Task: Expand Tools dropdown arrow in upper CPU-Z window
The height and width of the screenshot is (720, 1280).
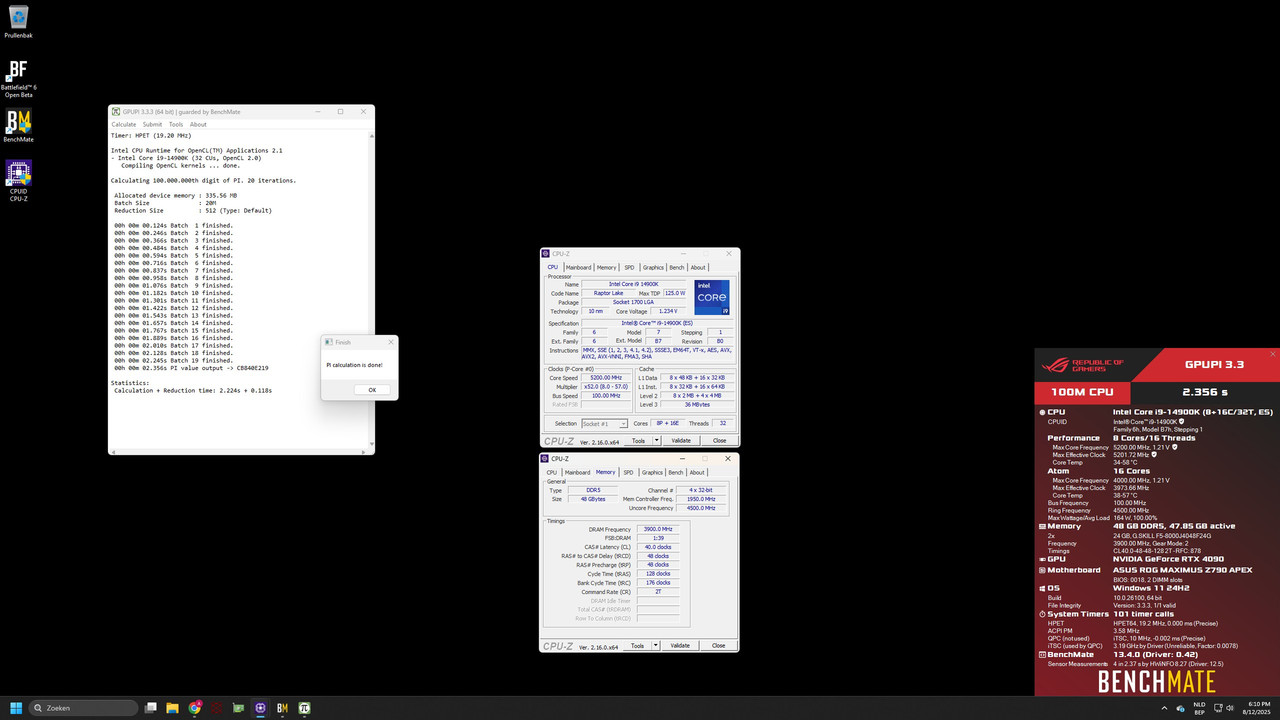Action: point(656,440)
